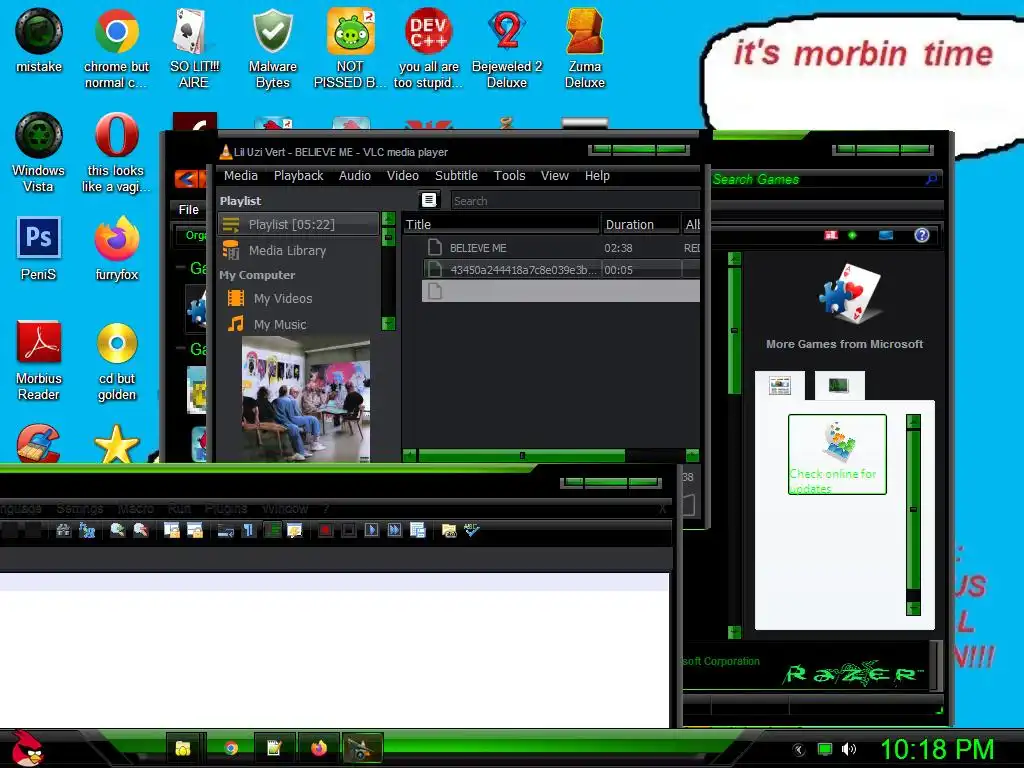Open the Subtitle menu in VLC
This screenshot has height=768, width=1024.
coord(456,176)
